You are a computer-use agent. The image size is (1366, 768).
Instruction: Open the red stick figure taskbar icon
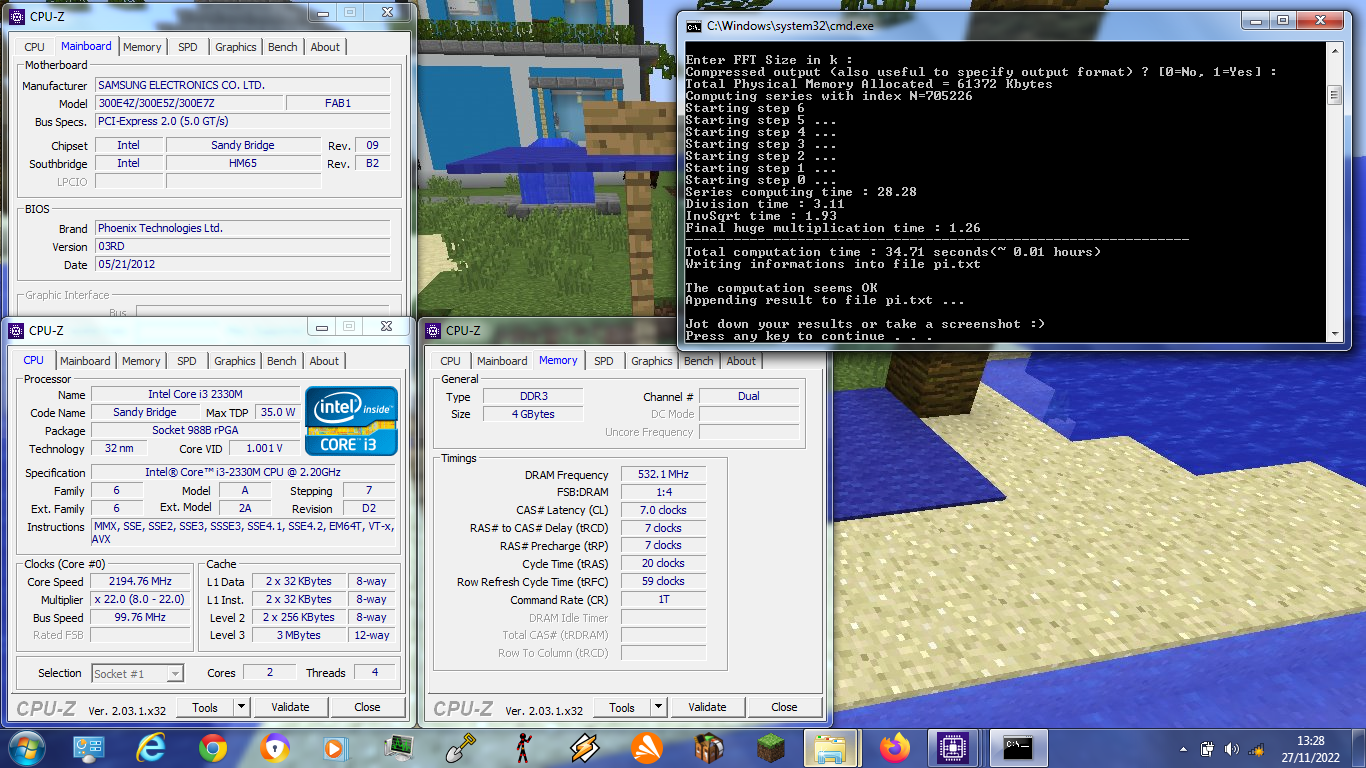point(522,748)
